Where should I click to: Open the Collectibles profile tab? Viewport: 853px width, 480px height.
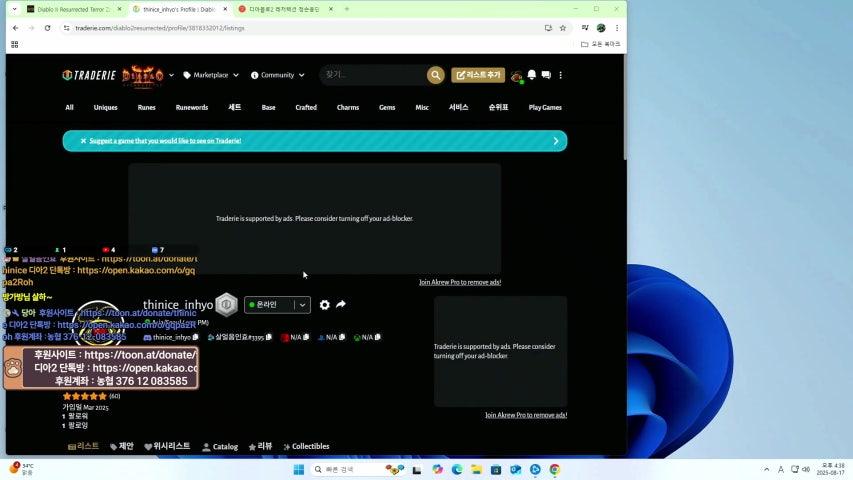click(306, 446)
